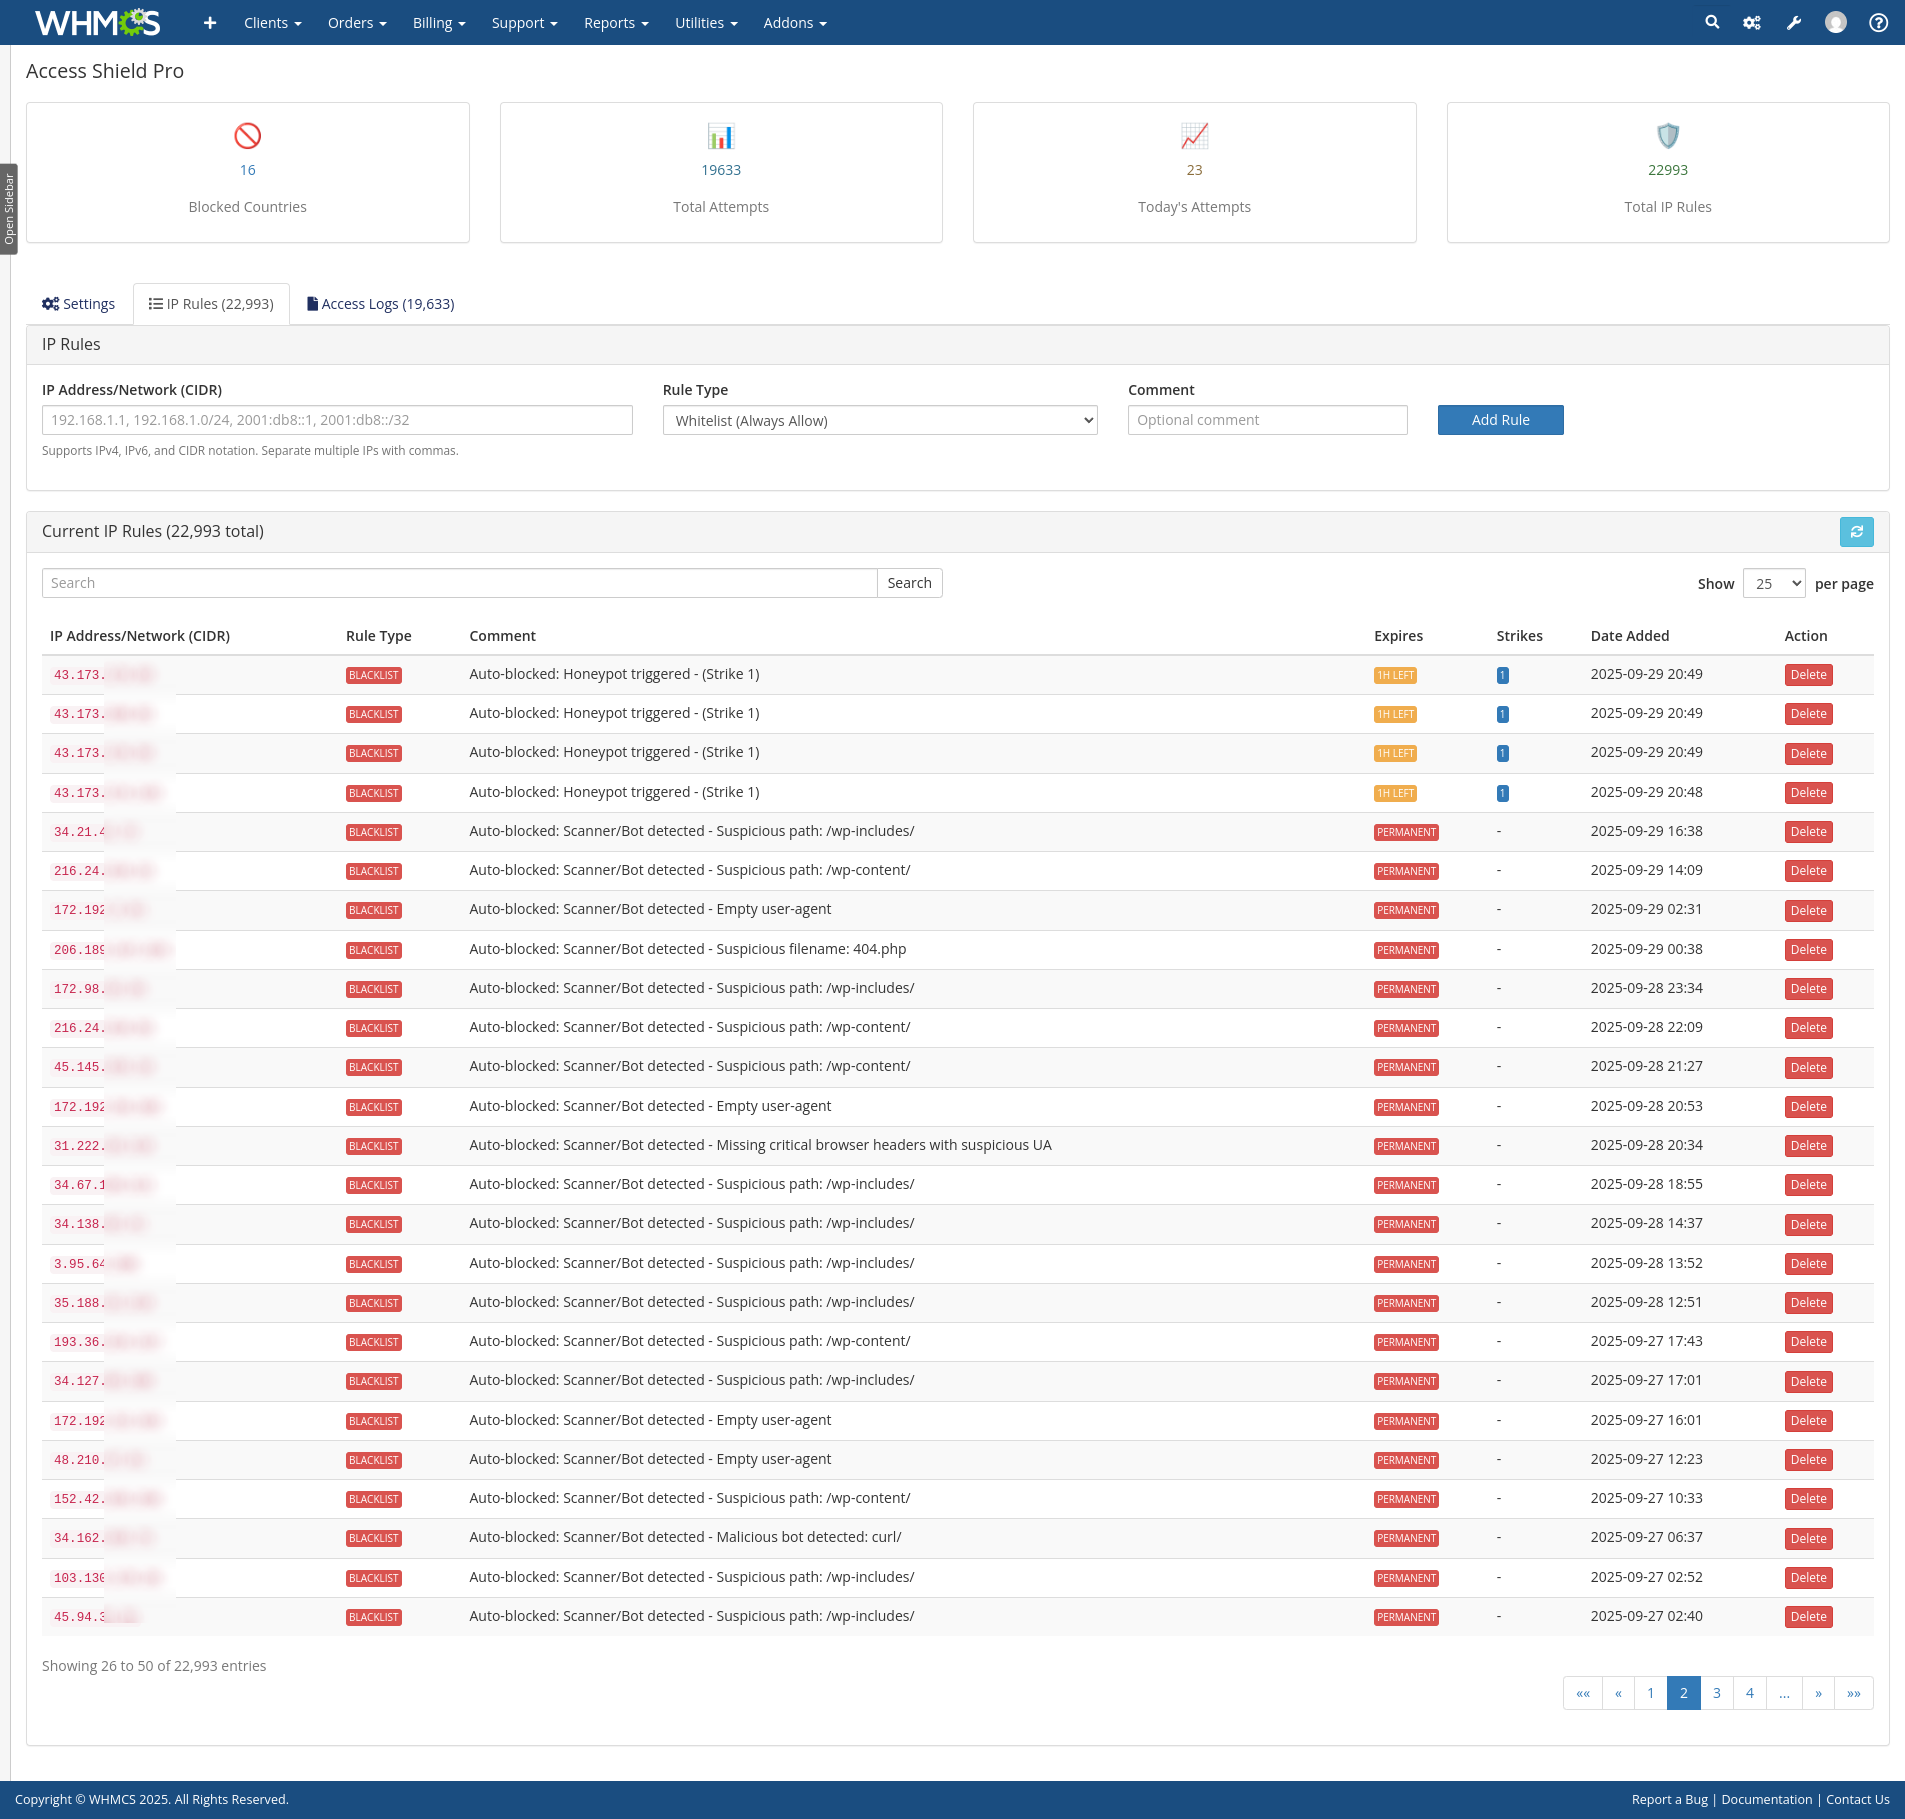Open the sidebar via Open Sidebar handle
This screenshot has height=1819, width=1905.
[x=9, y=209]
